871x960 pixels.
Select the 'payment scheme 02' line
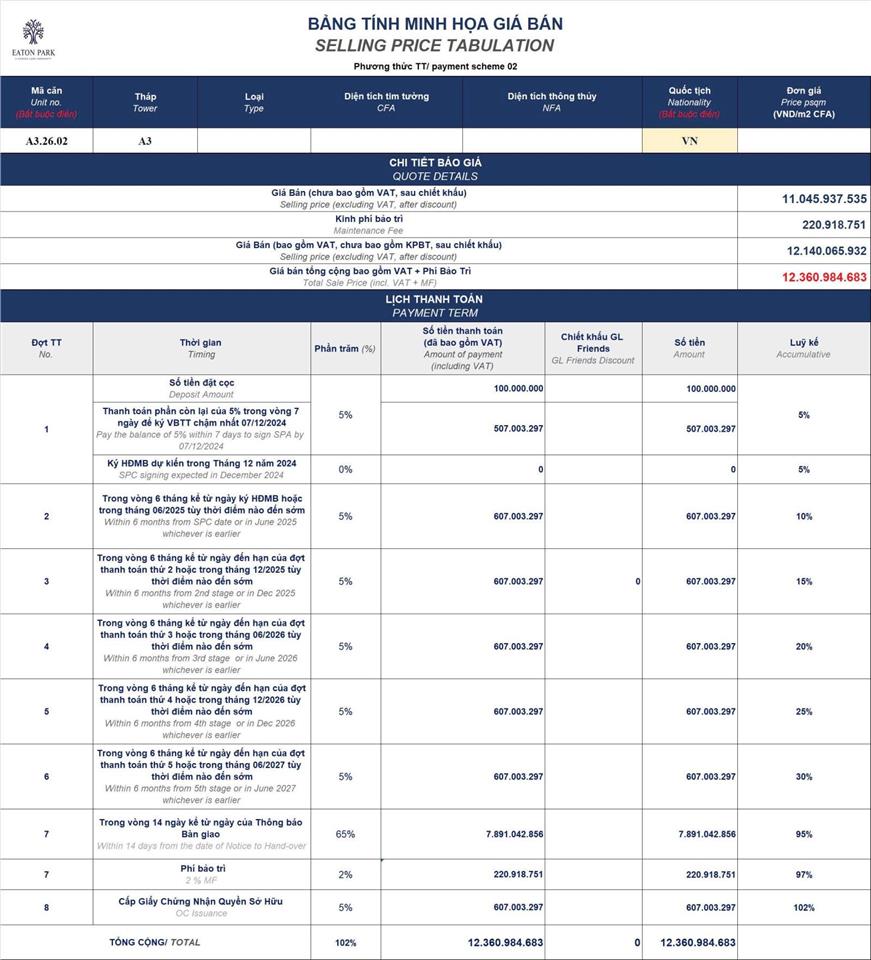click(435, 66)
